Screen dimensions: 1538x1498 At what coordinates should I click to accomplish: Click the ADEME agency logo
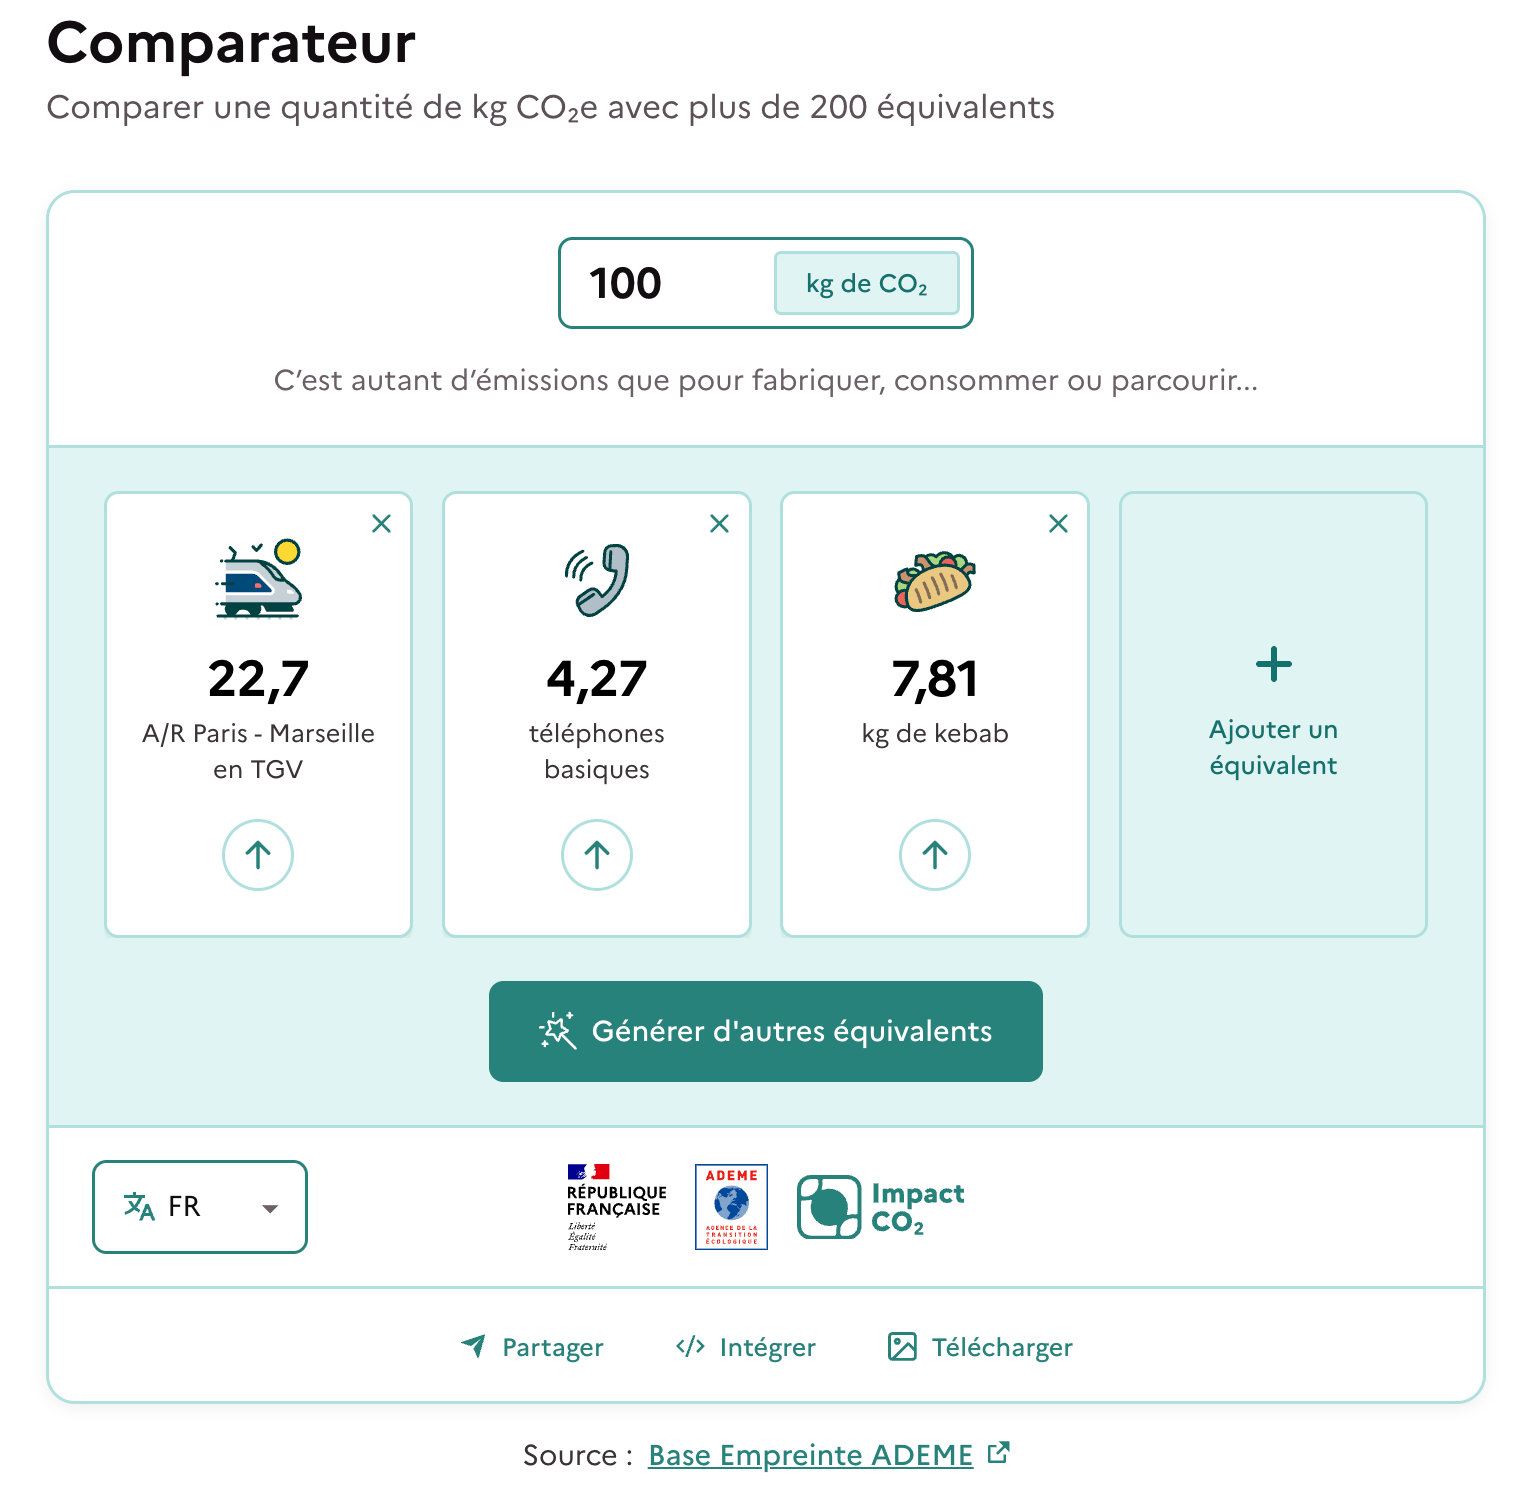coord(731,1207)
